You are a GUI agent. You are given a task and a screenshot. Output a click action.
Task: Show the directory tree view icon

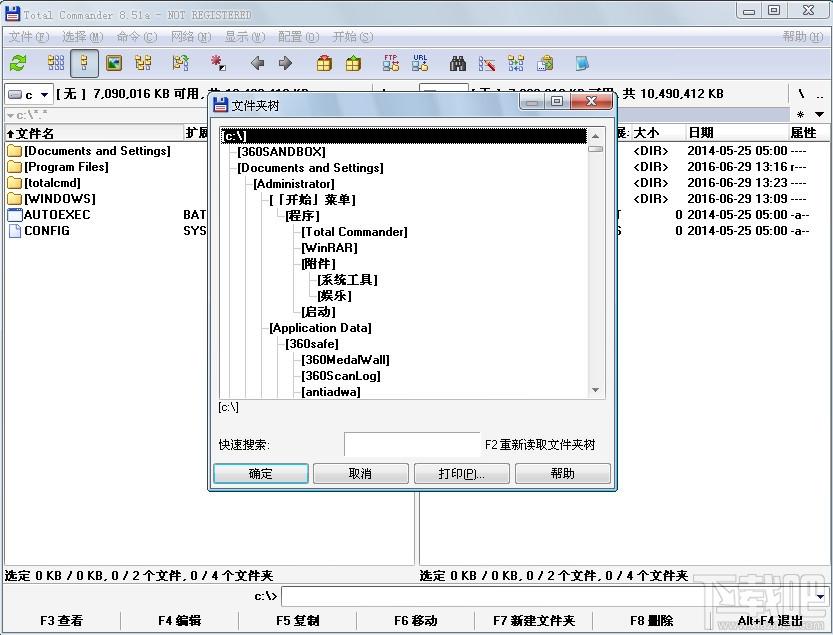[142, 63]
